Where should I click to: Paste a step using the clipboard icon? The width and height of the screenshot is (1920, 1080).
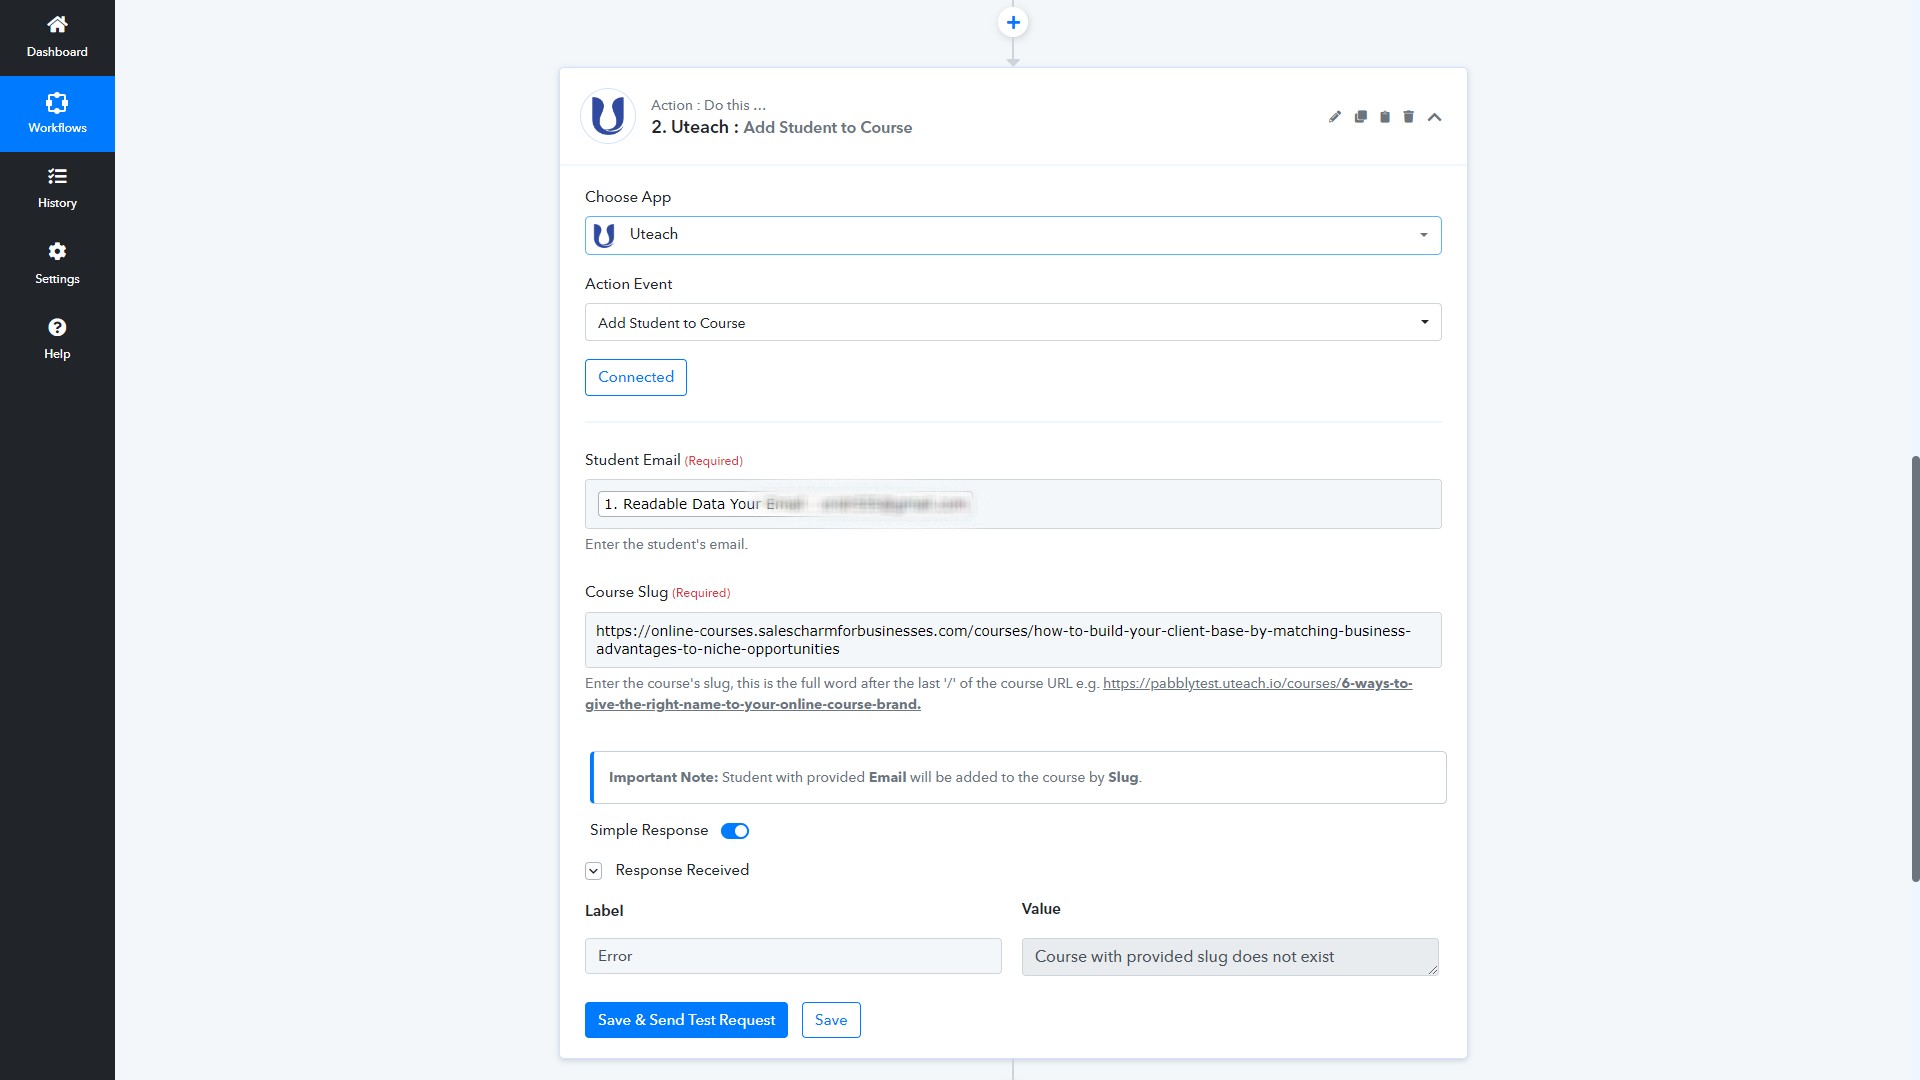tap(1385, 117)
